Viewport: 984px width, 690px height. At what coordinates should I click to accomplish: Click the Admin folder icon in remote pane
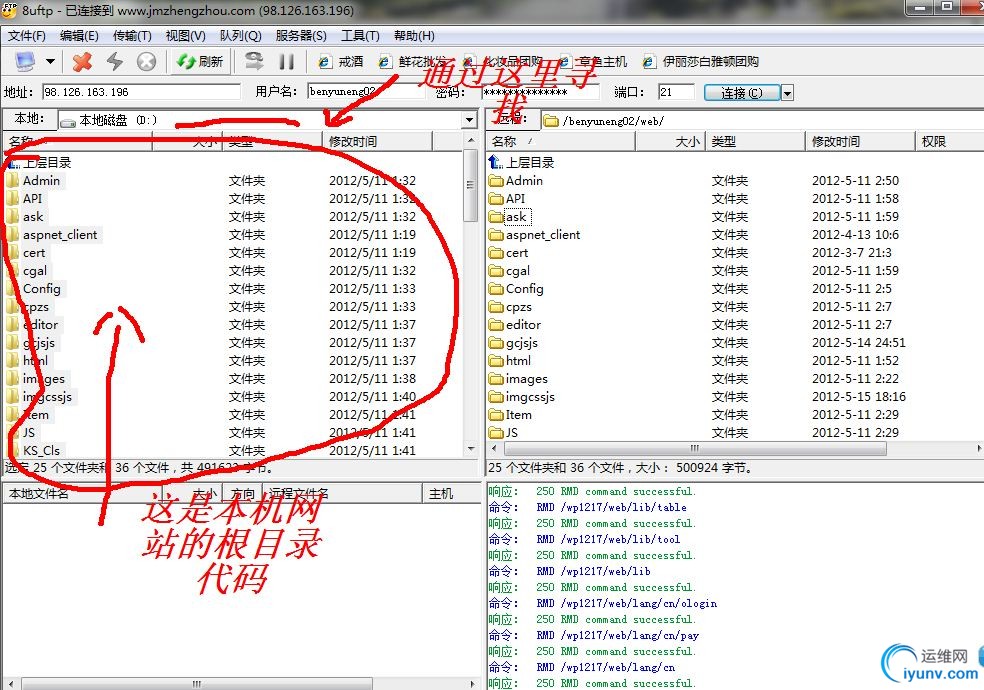[496, 181]
